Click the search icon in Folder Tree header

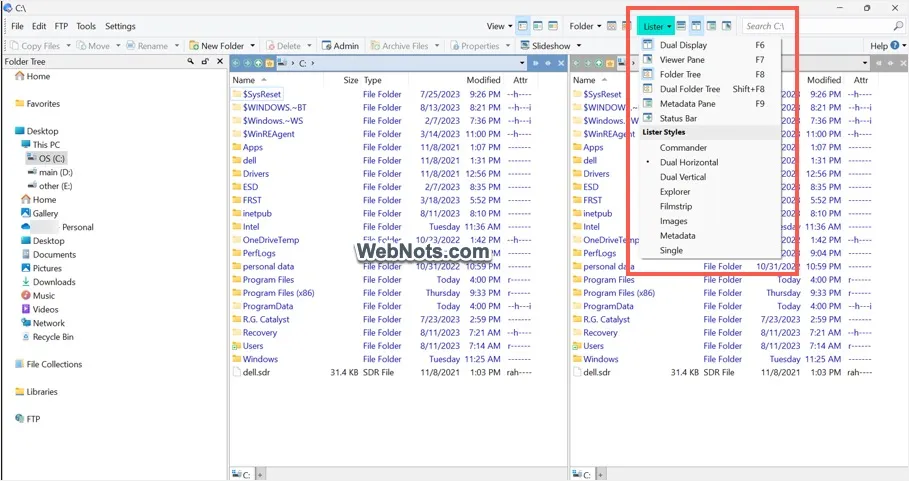coord(190,62)
